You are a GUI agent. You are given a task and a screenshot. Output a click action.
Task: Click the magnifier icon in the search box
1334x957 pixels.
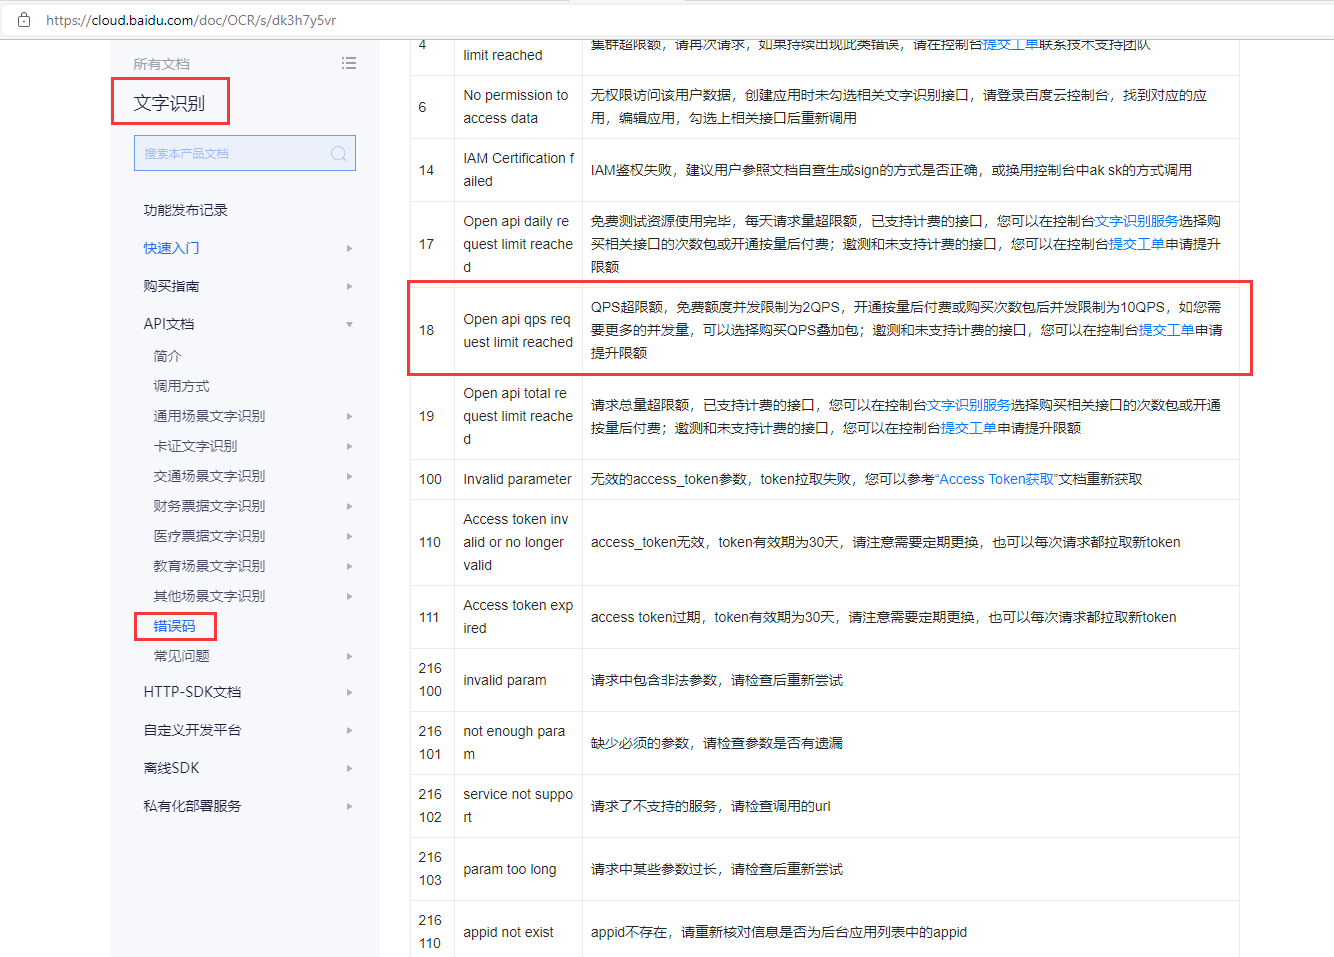coord(340,152)
